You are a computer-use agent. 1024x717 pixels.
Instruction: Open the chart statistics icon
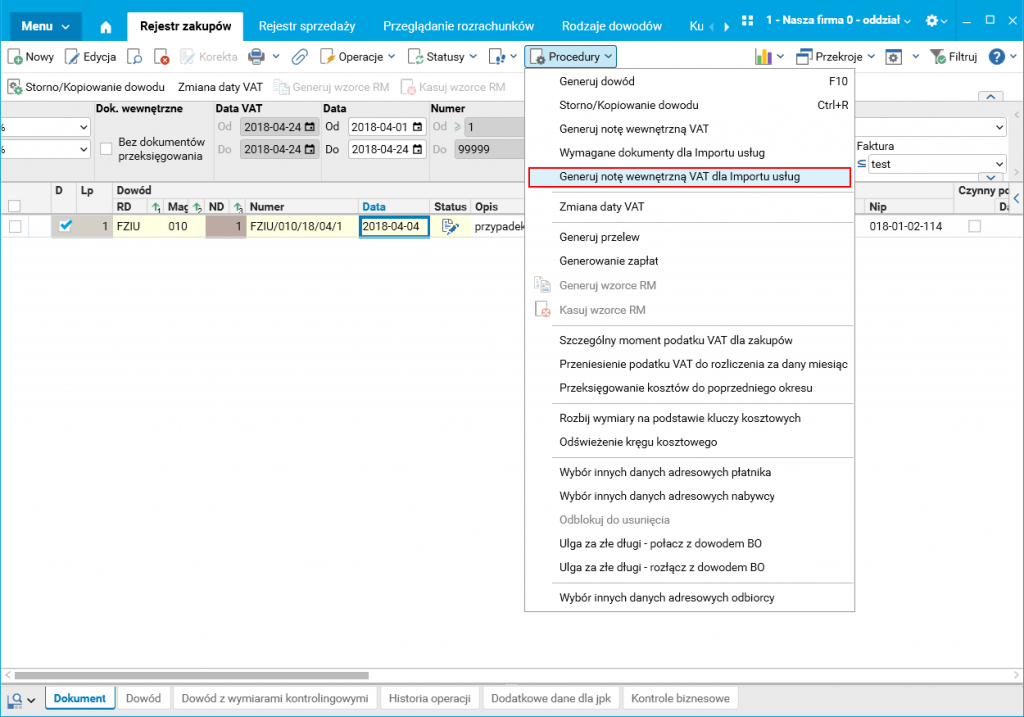[763, 57]
